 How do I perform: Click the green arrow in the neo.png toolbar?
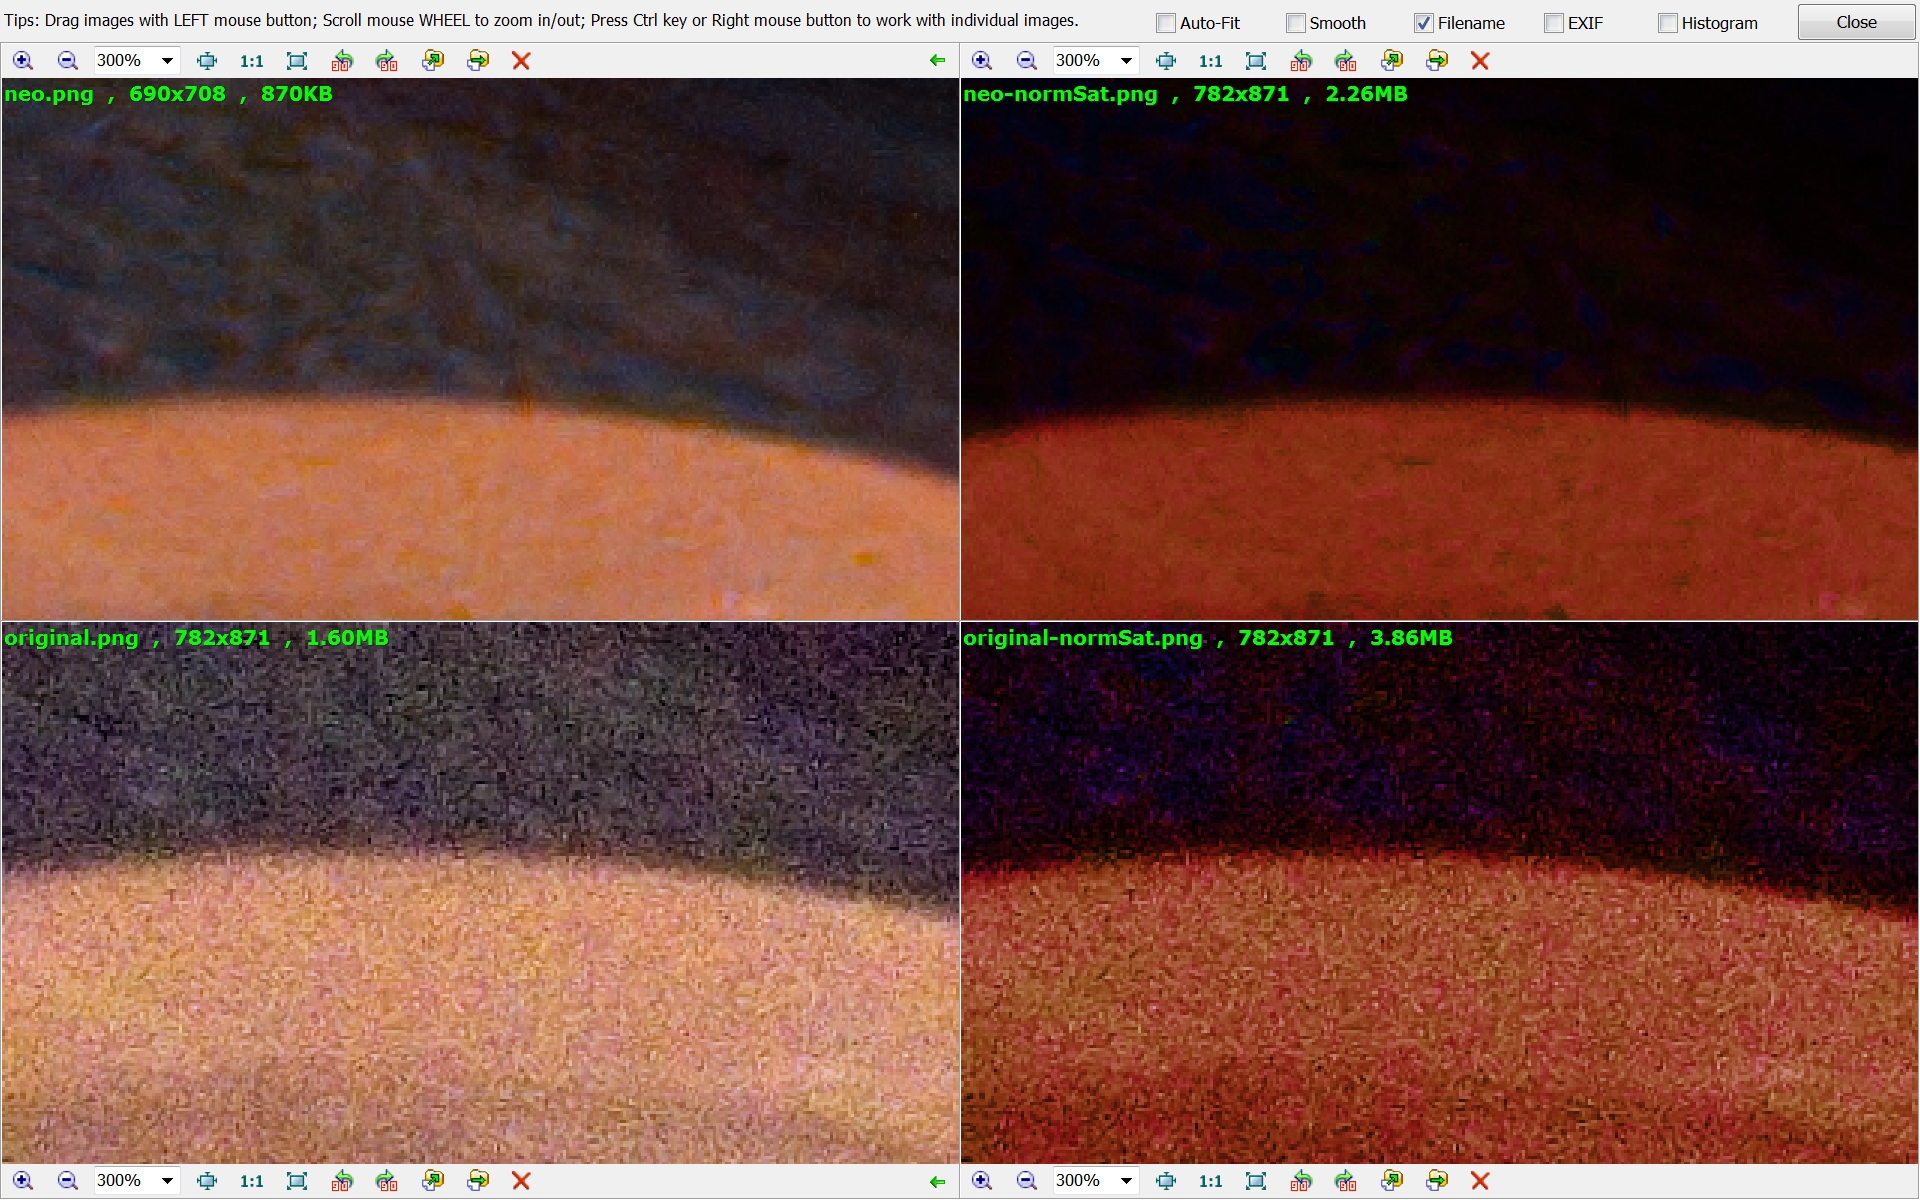point(937,61)
